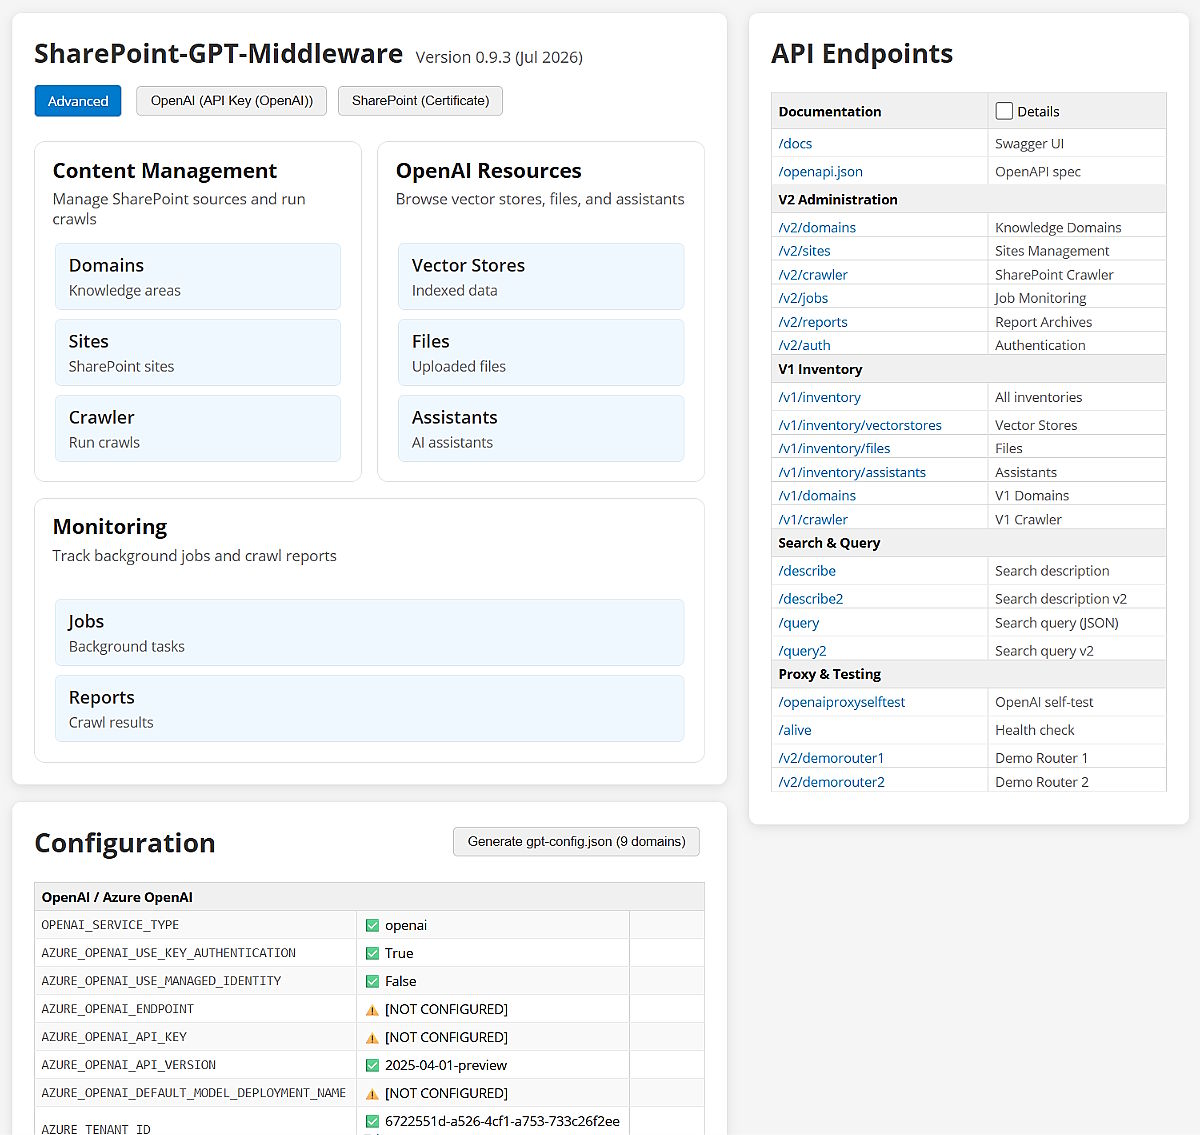This screenshot has width=1200, height=1135.
Task: Open the Crawler Run crawls card
Action: coord(198,429)
